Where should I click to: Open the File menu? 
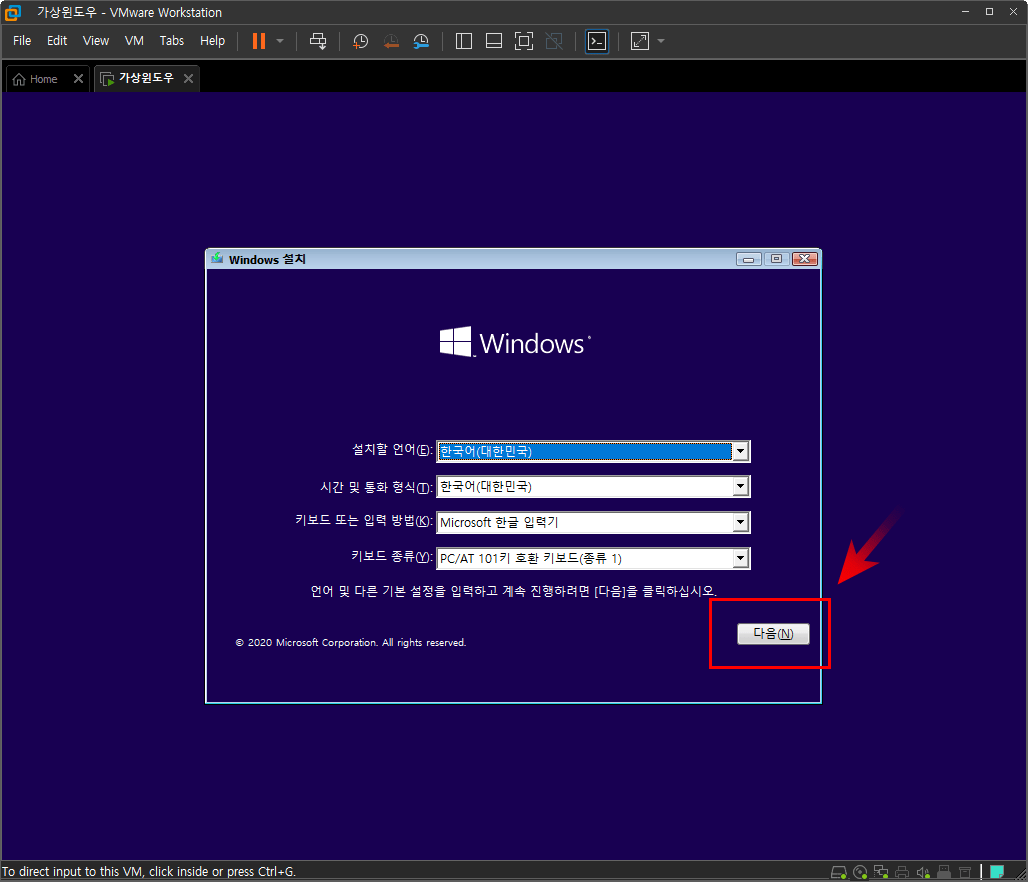coord(22,41)
